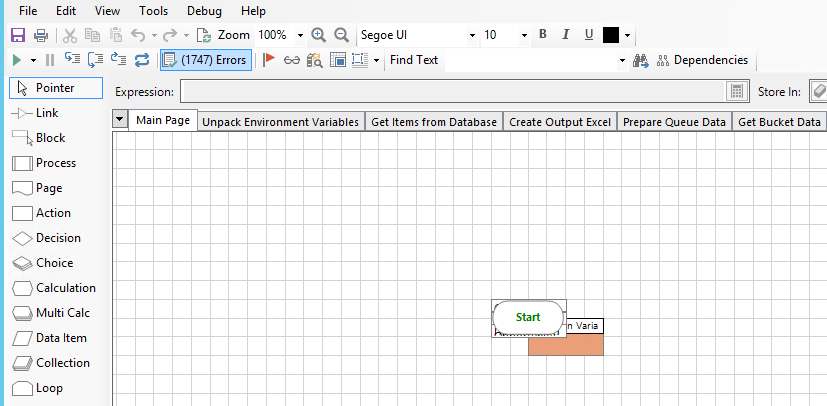Image resolution: width=827 pixels, height=406 pixels.
Task: Open the selection-box icon dropdown arrow
Action: [x=376, y=61]
